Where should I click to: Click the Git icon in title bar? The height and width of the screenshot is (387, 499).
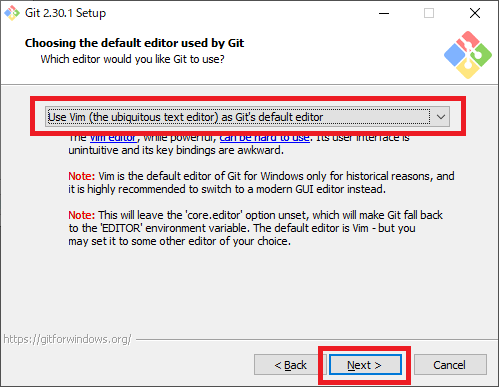pyautogui.click(x=12, y=13)
